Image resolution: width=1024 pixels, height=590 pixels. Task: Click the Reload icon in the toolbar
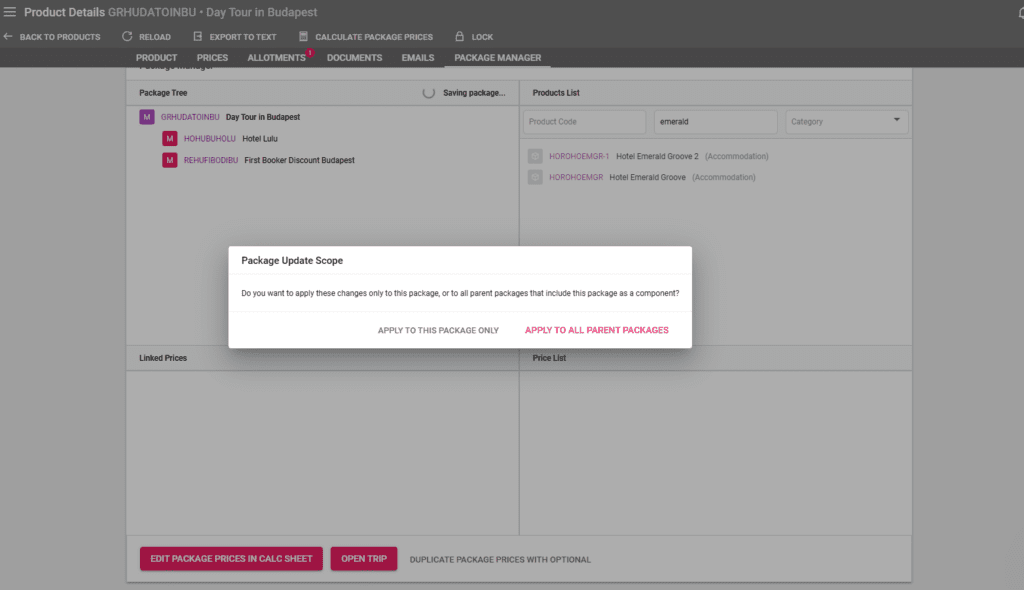pyautogui.click(x=127, y=36)
